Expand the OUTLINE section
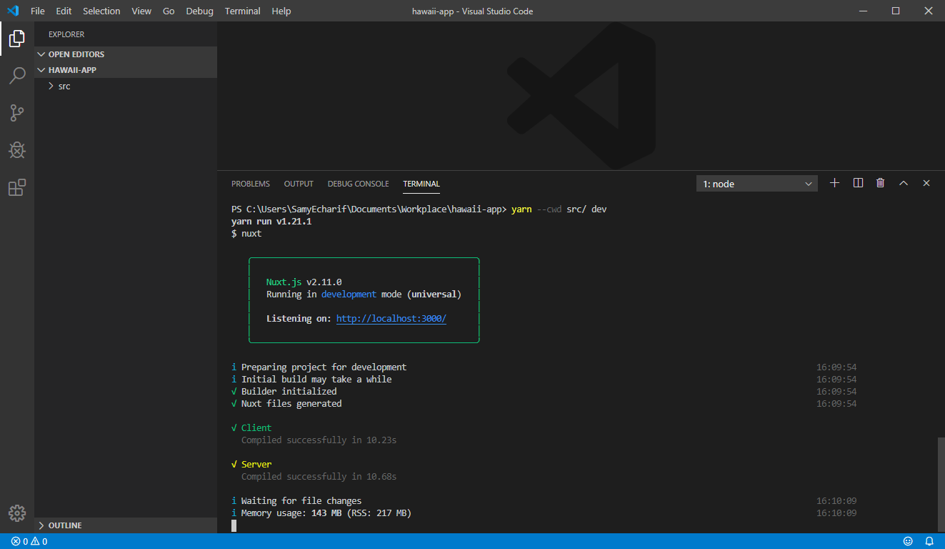945x549 pixels. coord(125,525)
